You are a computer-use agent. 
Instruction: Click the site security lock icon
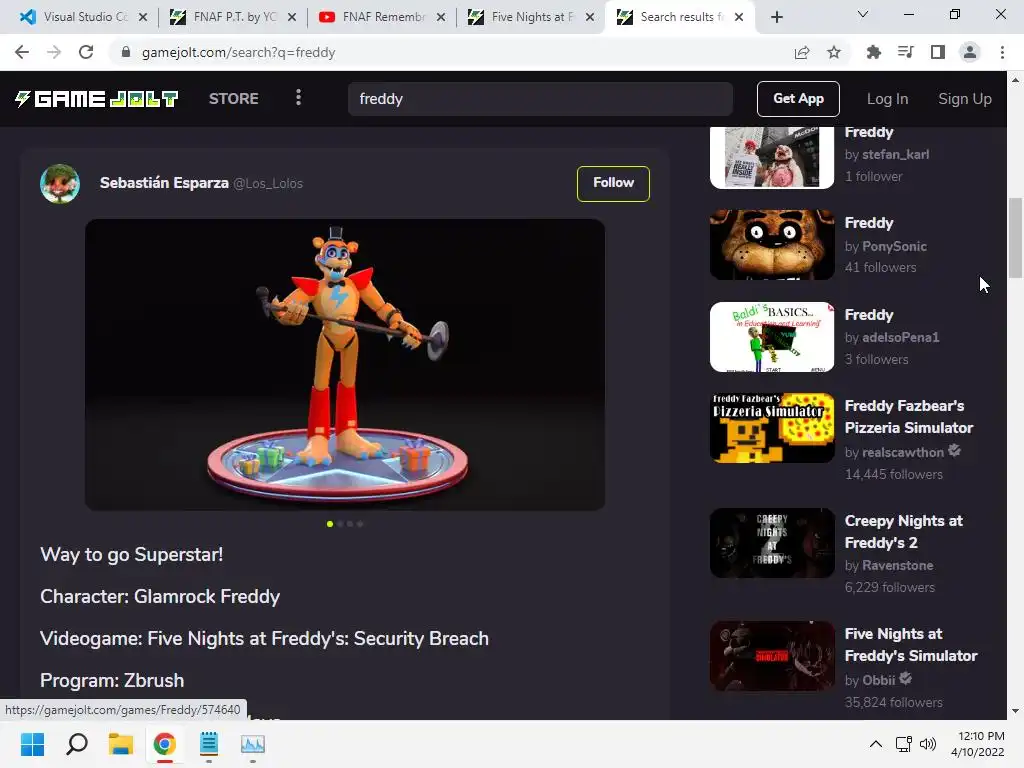pyautogui.click(x=126, y=52)
